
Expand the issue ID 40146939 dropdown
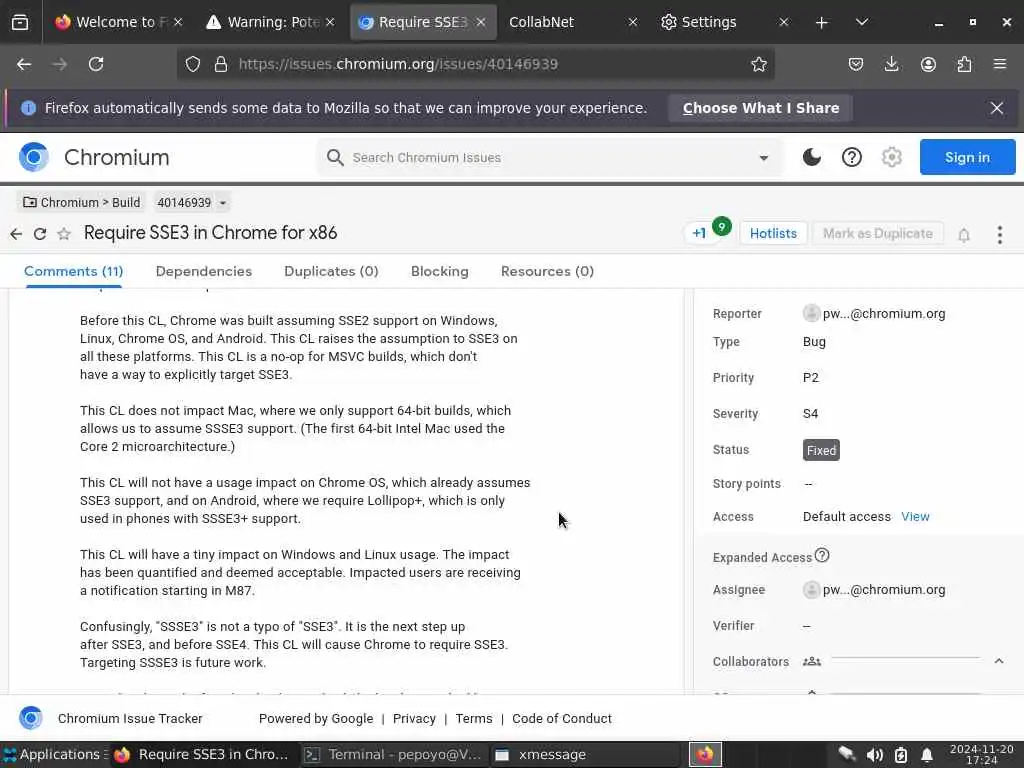223,203
